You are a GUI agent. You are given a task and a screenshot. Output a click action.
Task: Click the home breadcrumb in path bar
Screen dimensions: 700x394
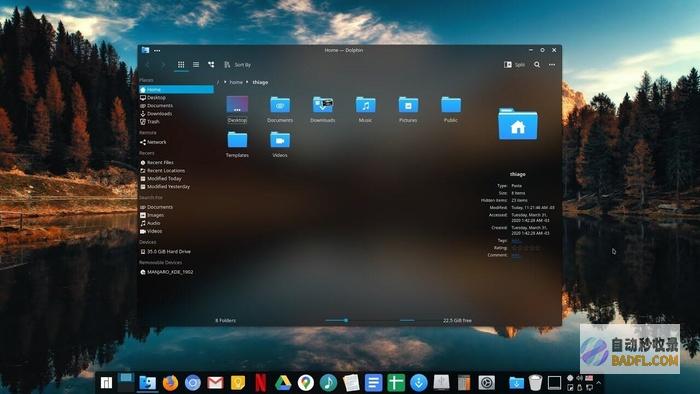tap(236, 83)
